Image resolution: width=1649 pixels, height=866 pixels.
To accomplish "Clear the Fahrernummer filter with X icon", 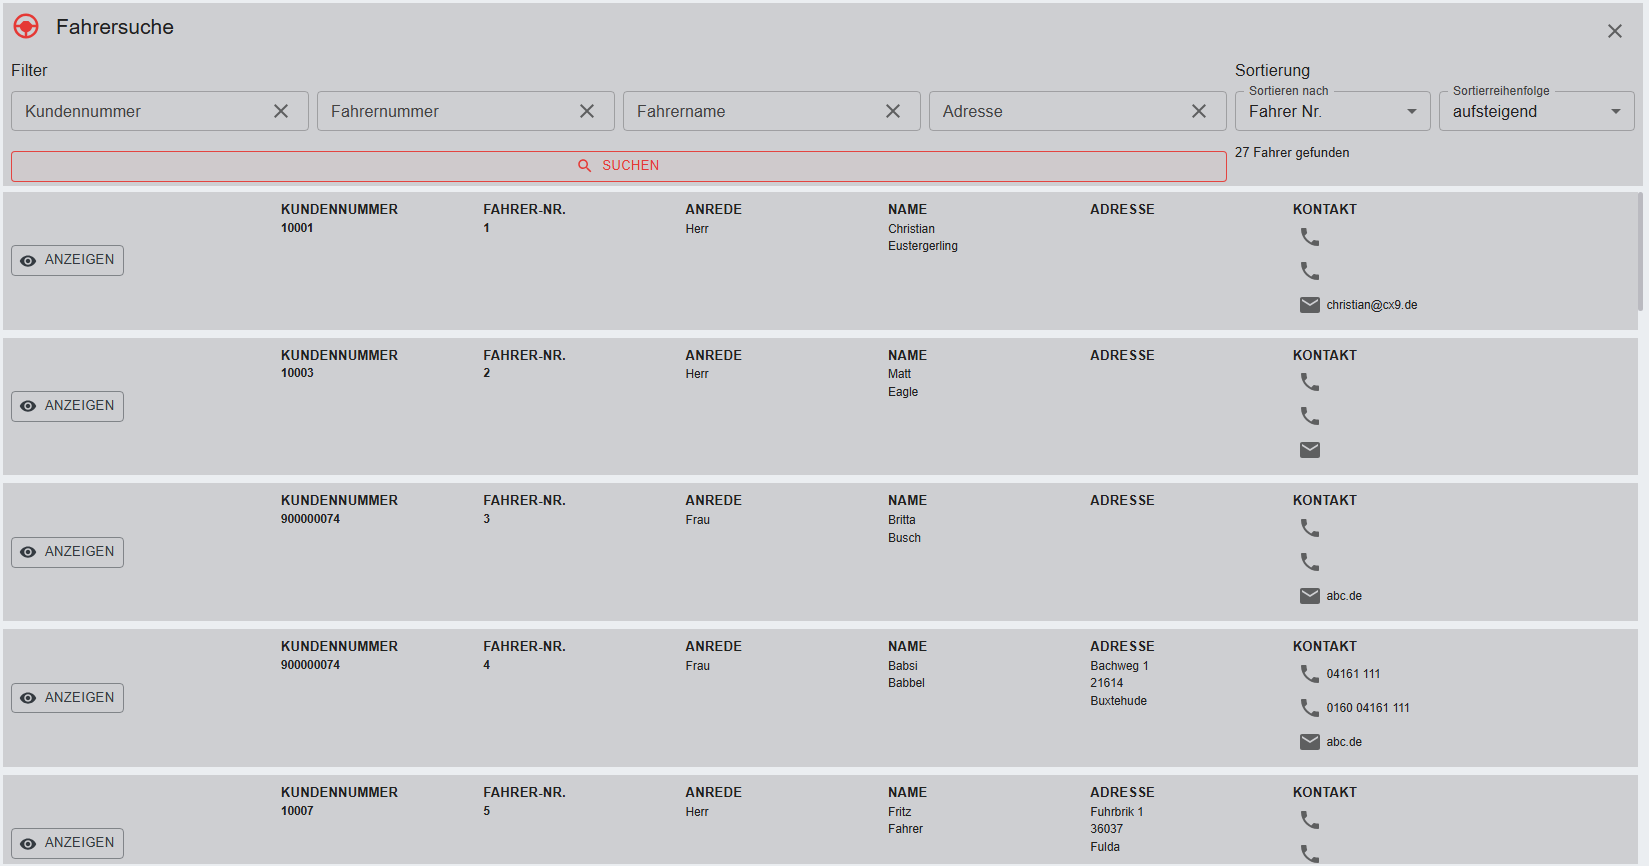I will pyautogui.click(x=587, y=111).
